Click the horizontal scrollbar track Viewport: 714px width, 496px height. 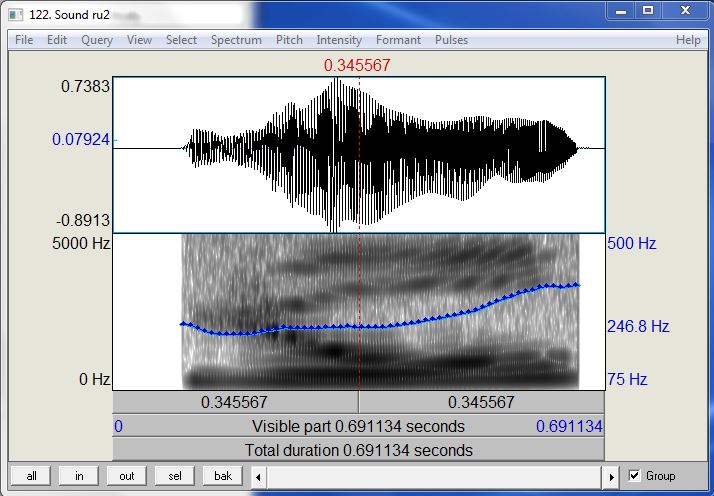(435, 477)
